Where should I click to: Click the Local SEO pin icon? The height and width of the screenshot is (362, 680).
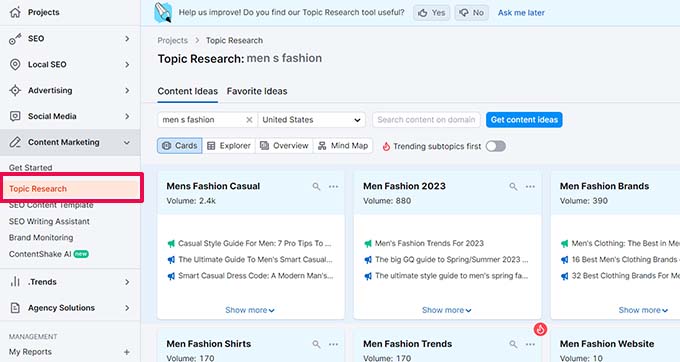[15, 65]
